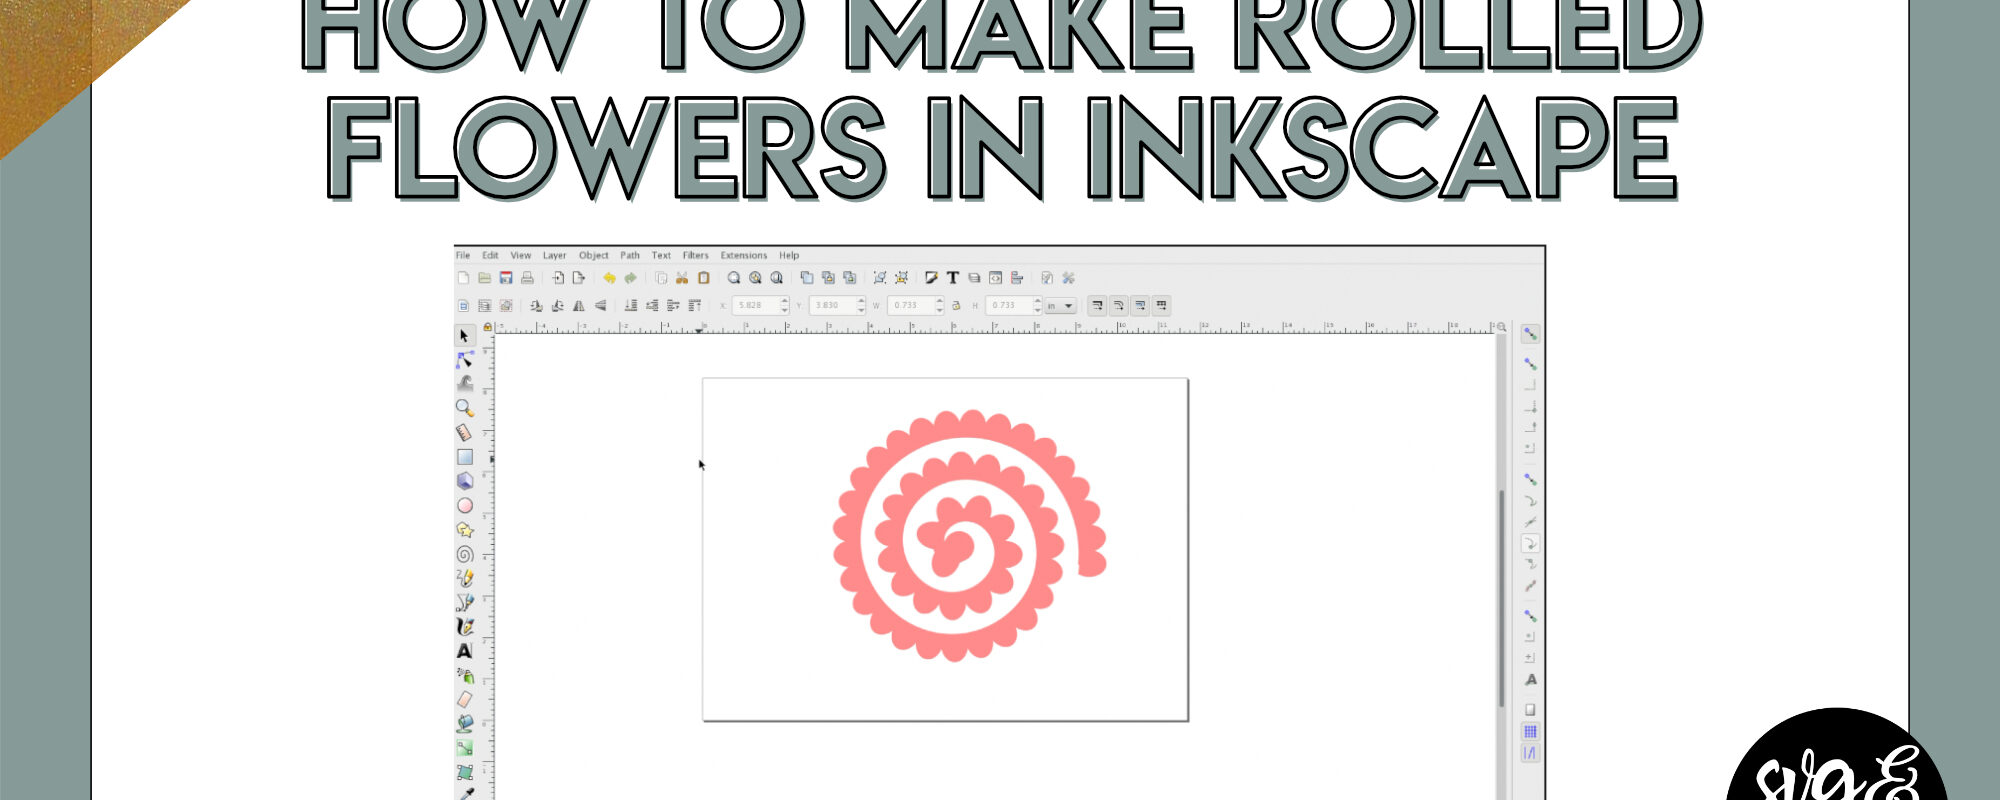The height and width of the screenshot is (800, 2000).
Task: Click the Zoom to page icon
Action: 776,278
